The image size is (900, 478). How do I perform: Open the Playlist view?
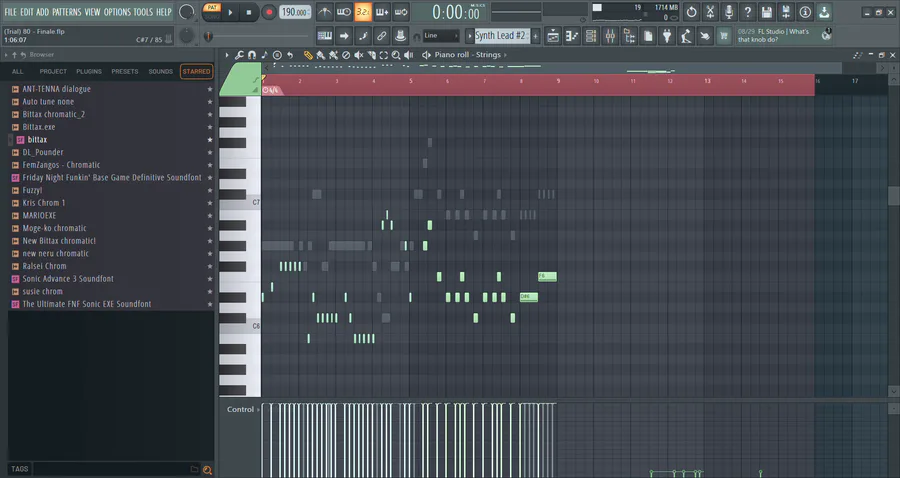click(553, 36)
